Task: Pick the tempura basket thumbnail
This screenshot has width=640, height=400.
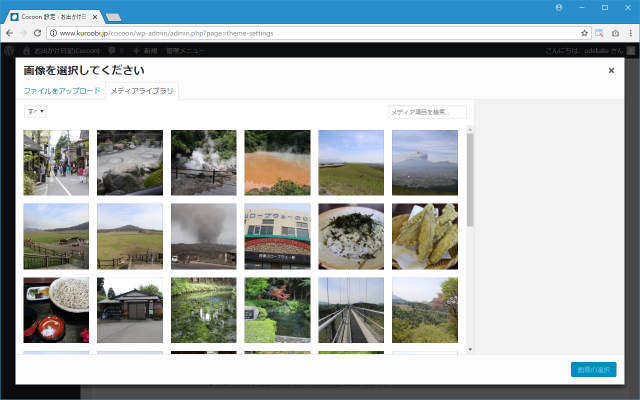Action: tap(425, 236)
